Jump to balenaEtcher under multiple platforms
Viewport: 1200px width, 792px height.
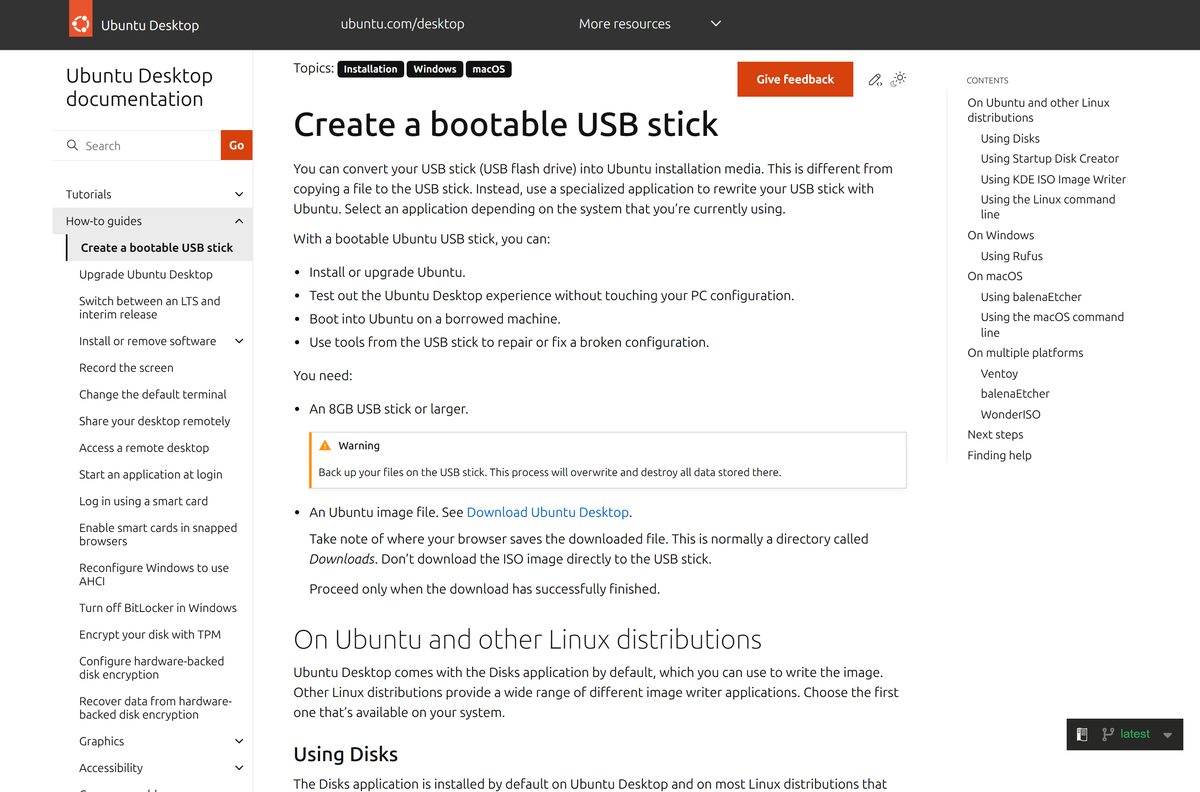(1015, 394)
